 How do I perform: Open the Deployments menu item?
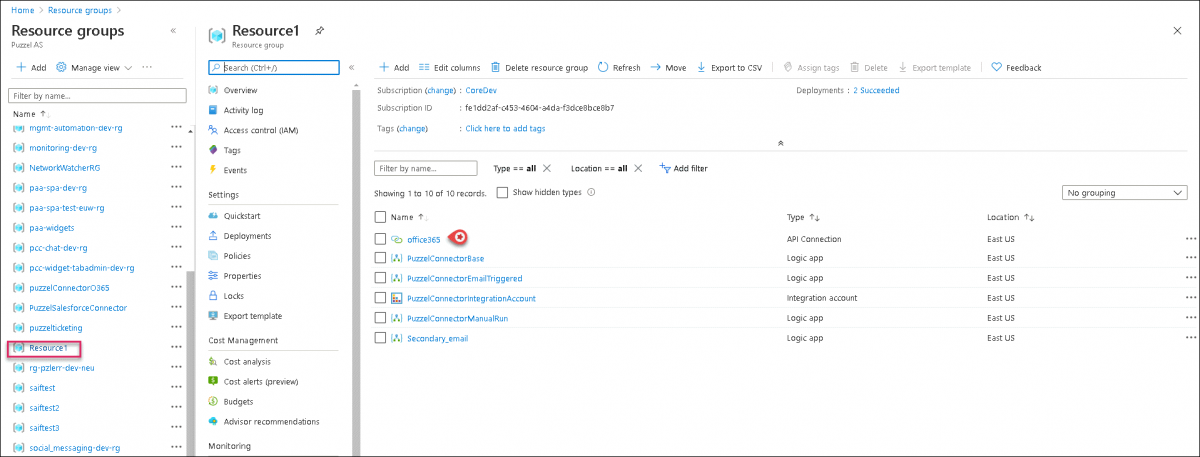(x=247, y=236)
